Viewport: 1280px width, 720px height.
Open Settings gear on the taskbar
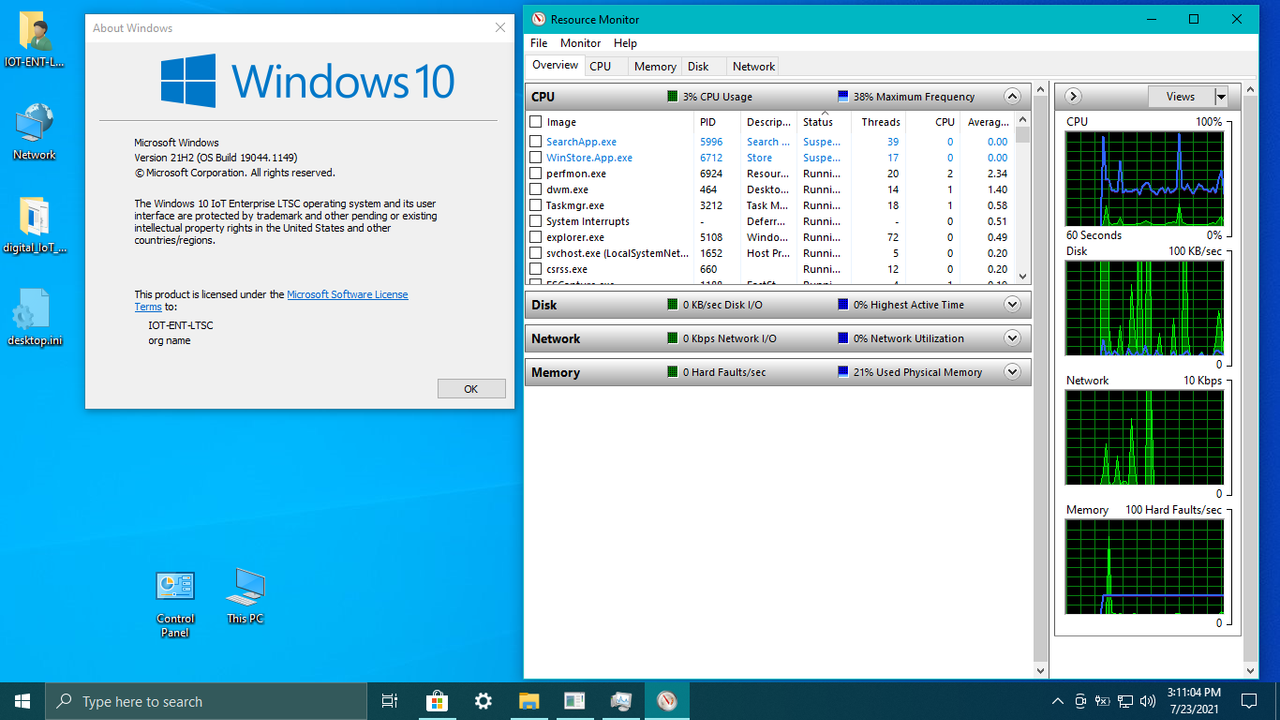(x=483, y=701)
